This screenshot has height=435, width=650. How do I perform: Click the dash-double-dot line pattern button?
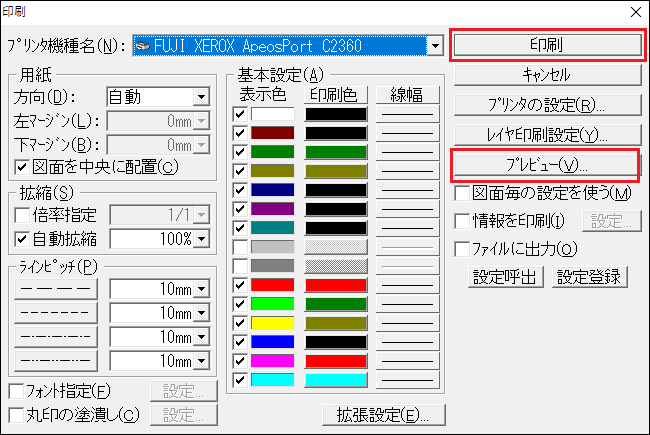(x=56, y=361)
